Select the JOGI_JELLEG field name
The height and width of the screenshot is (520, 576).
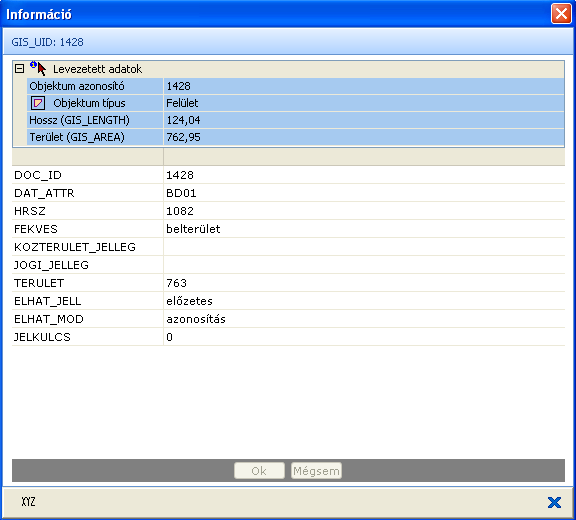coord(51,265)
